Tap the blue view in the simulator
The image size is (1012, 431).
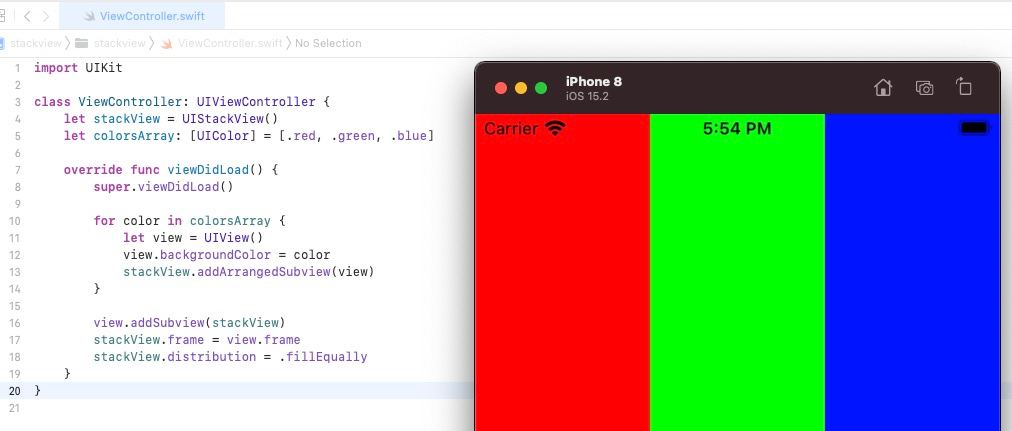[x=912, y=272]
